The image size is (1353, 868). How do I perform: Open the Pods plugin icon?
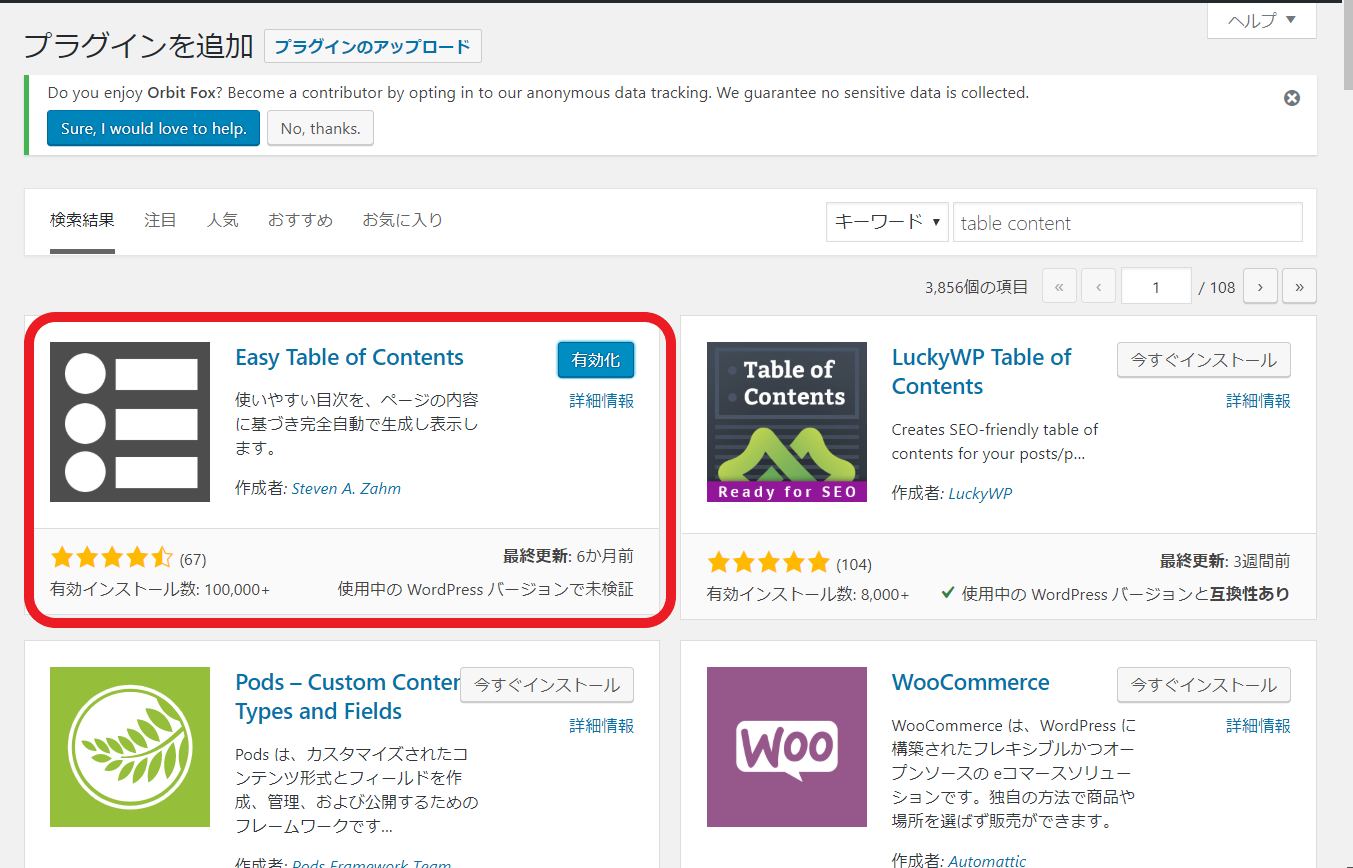coord(130,747)
